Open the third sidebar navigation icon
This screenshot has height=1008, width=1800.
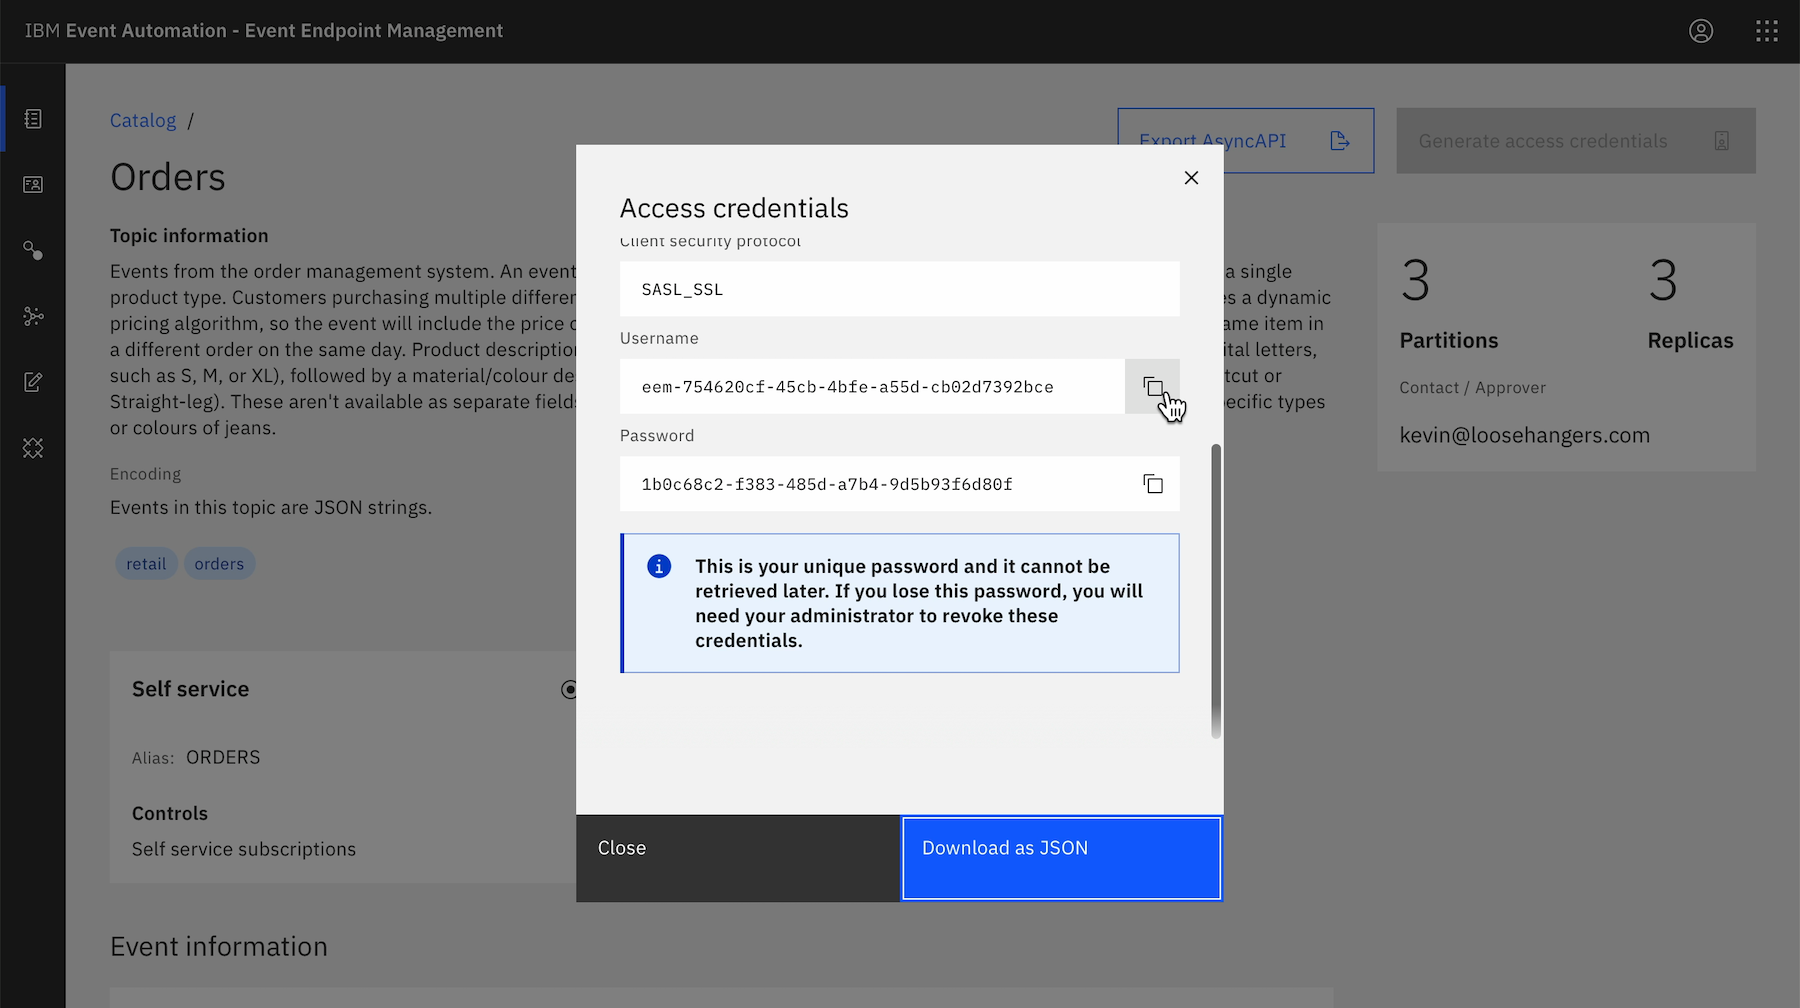pos(33,251)
